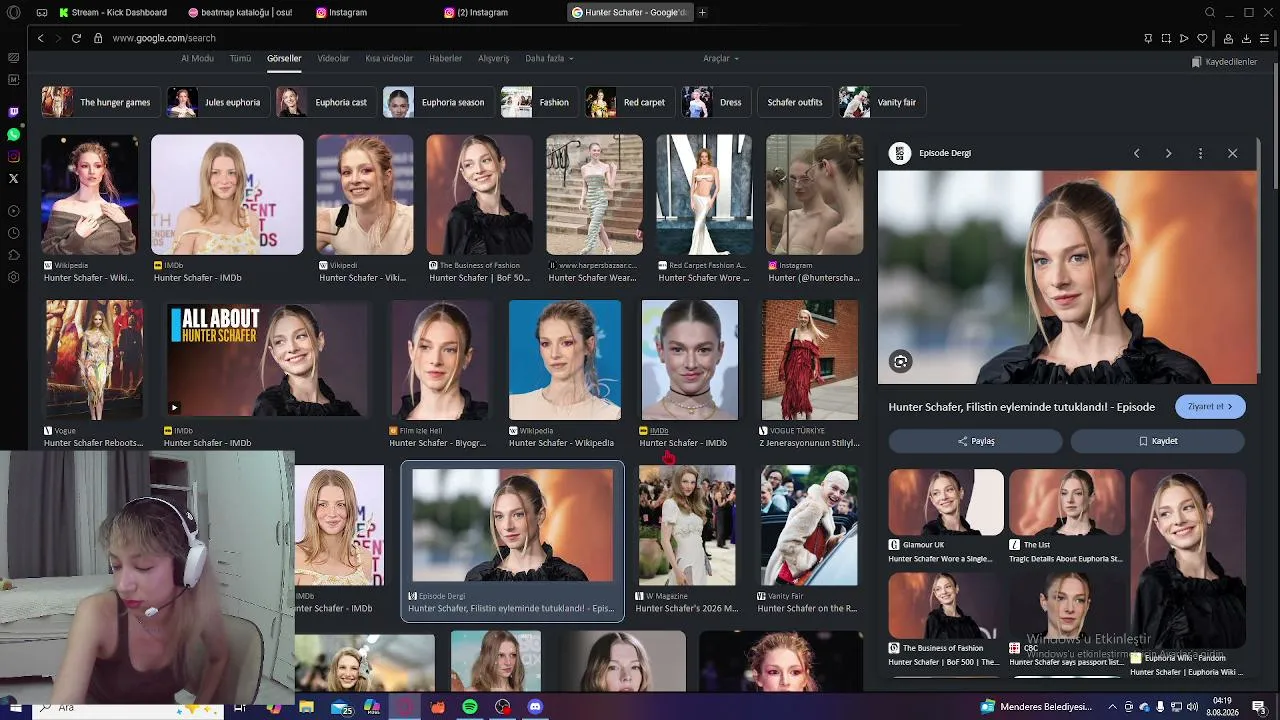Image resolution: width=1280 pixels, height=720 pixels.
Task: Expand the Daha fazla dropdown
Action: (x=549, y=59)
